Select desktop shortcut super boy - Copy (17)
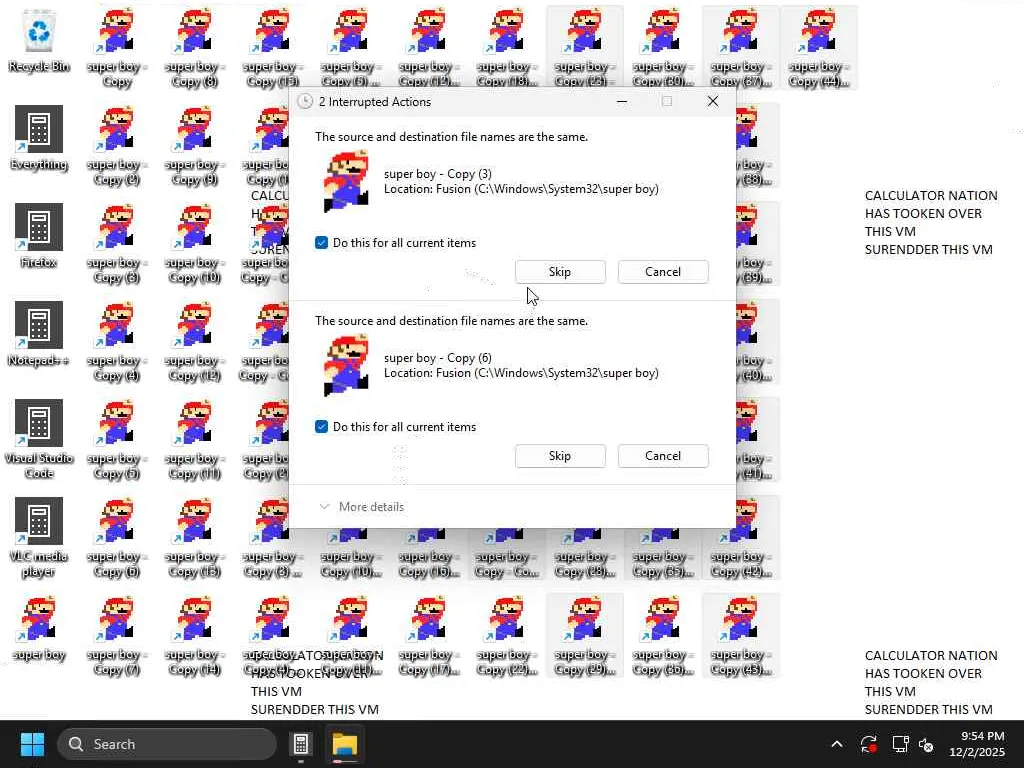This screenshot has height=768, width=1024. click(429, 637)
